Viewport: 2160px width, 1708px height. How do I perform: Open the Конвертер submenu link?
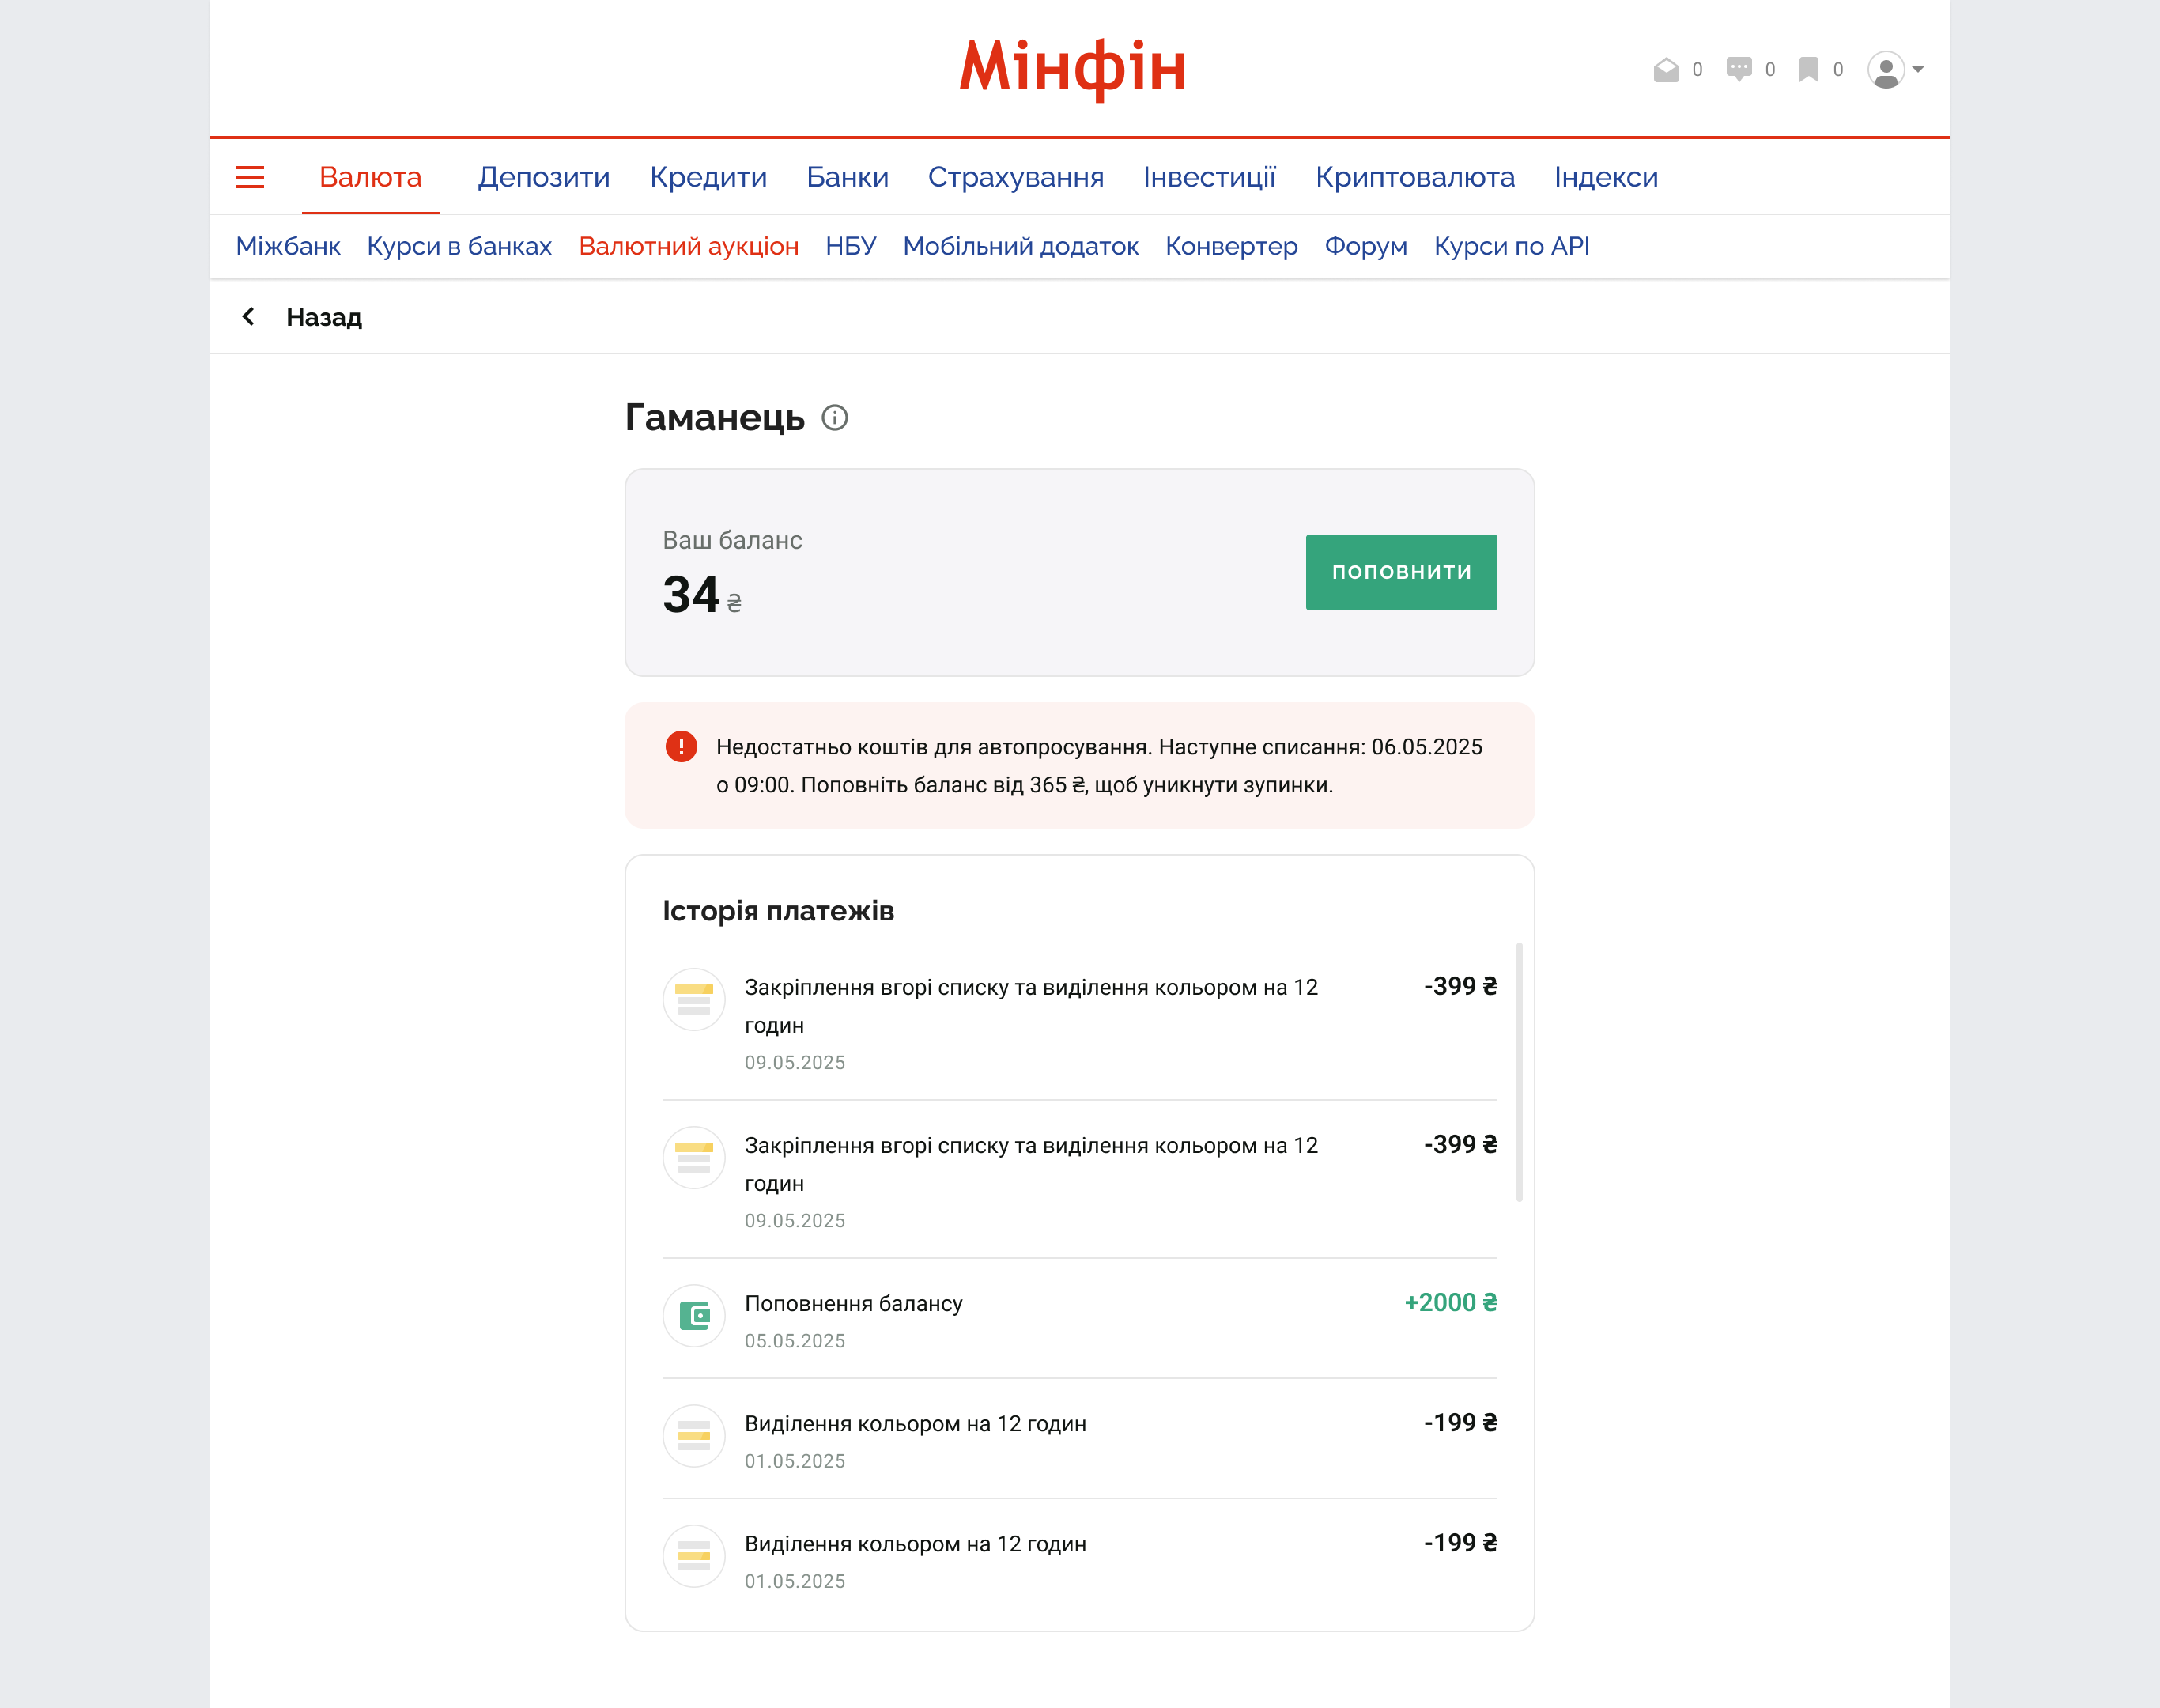tap(1231, 246)
